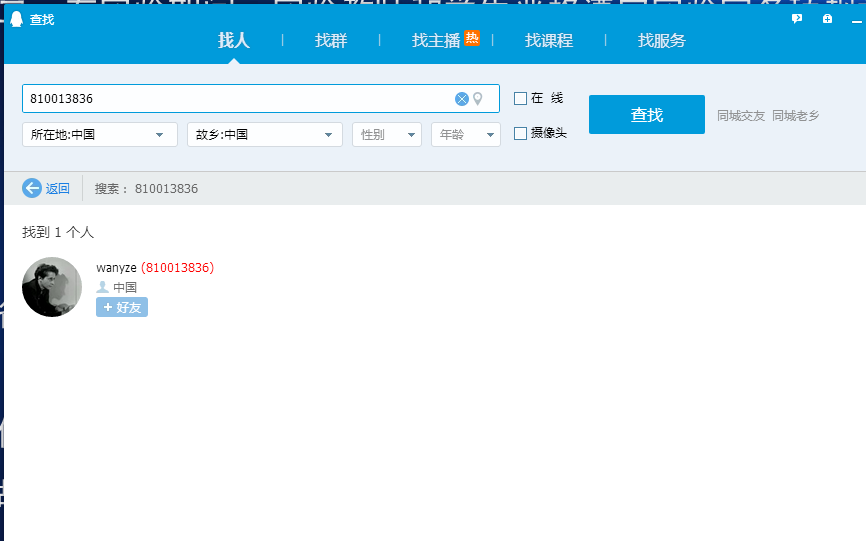Click the QQ penguin logo icon

pos(17,19)
